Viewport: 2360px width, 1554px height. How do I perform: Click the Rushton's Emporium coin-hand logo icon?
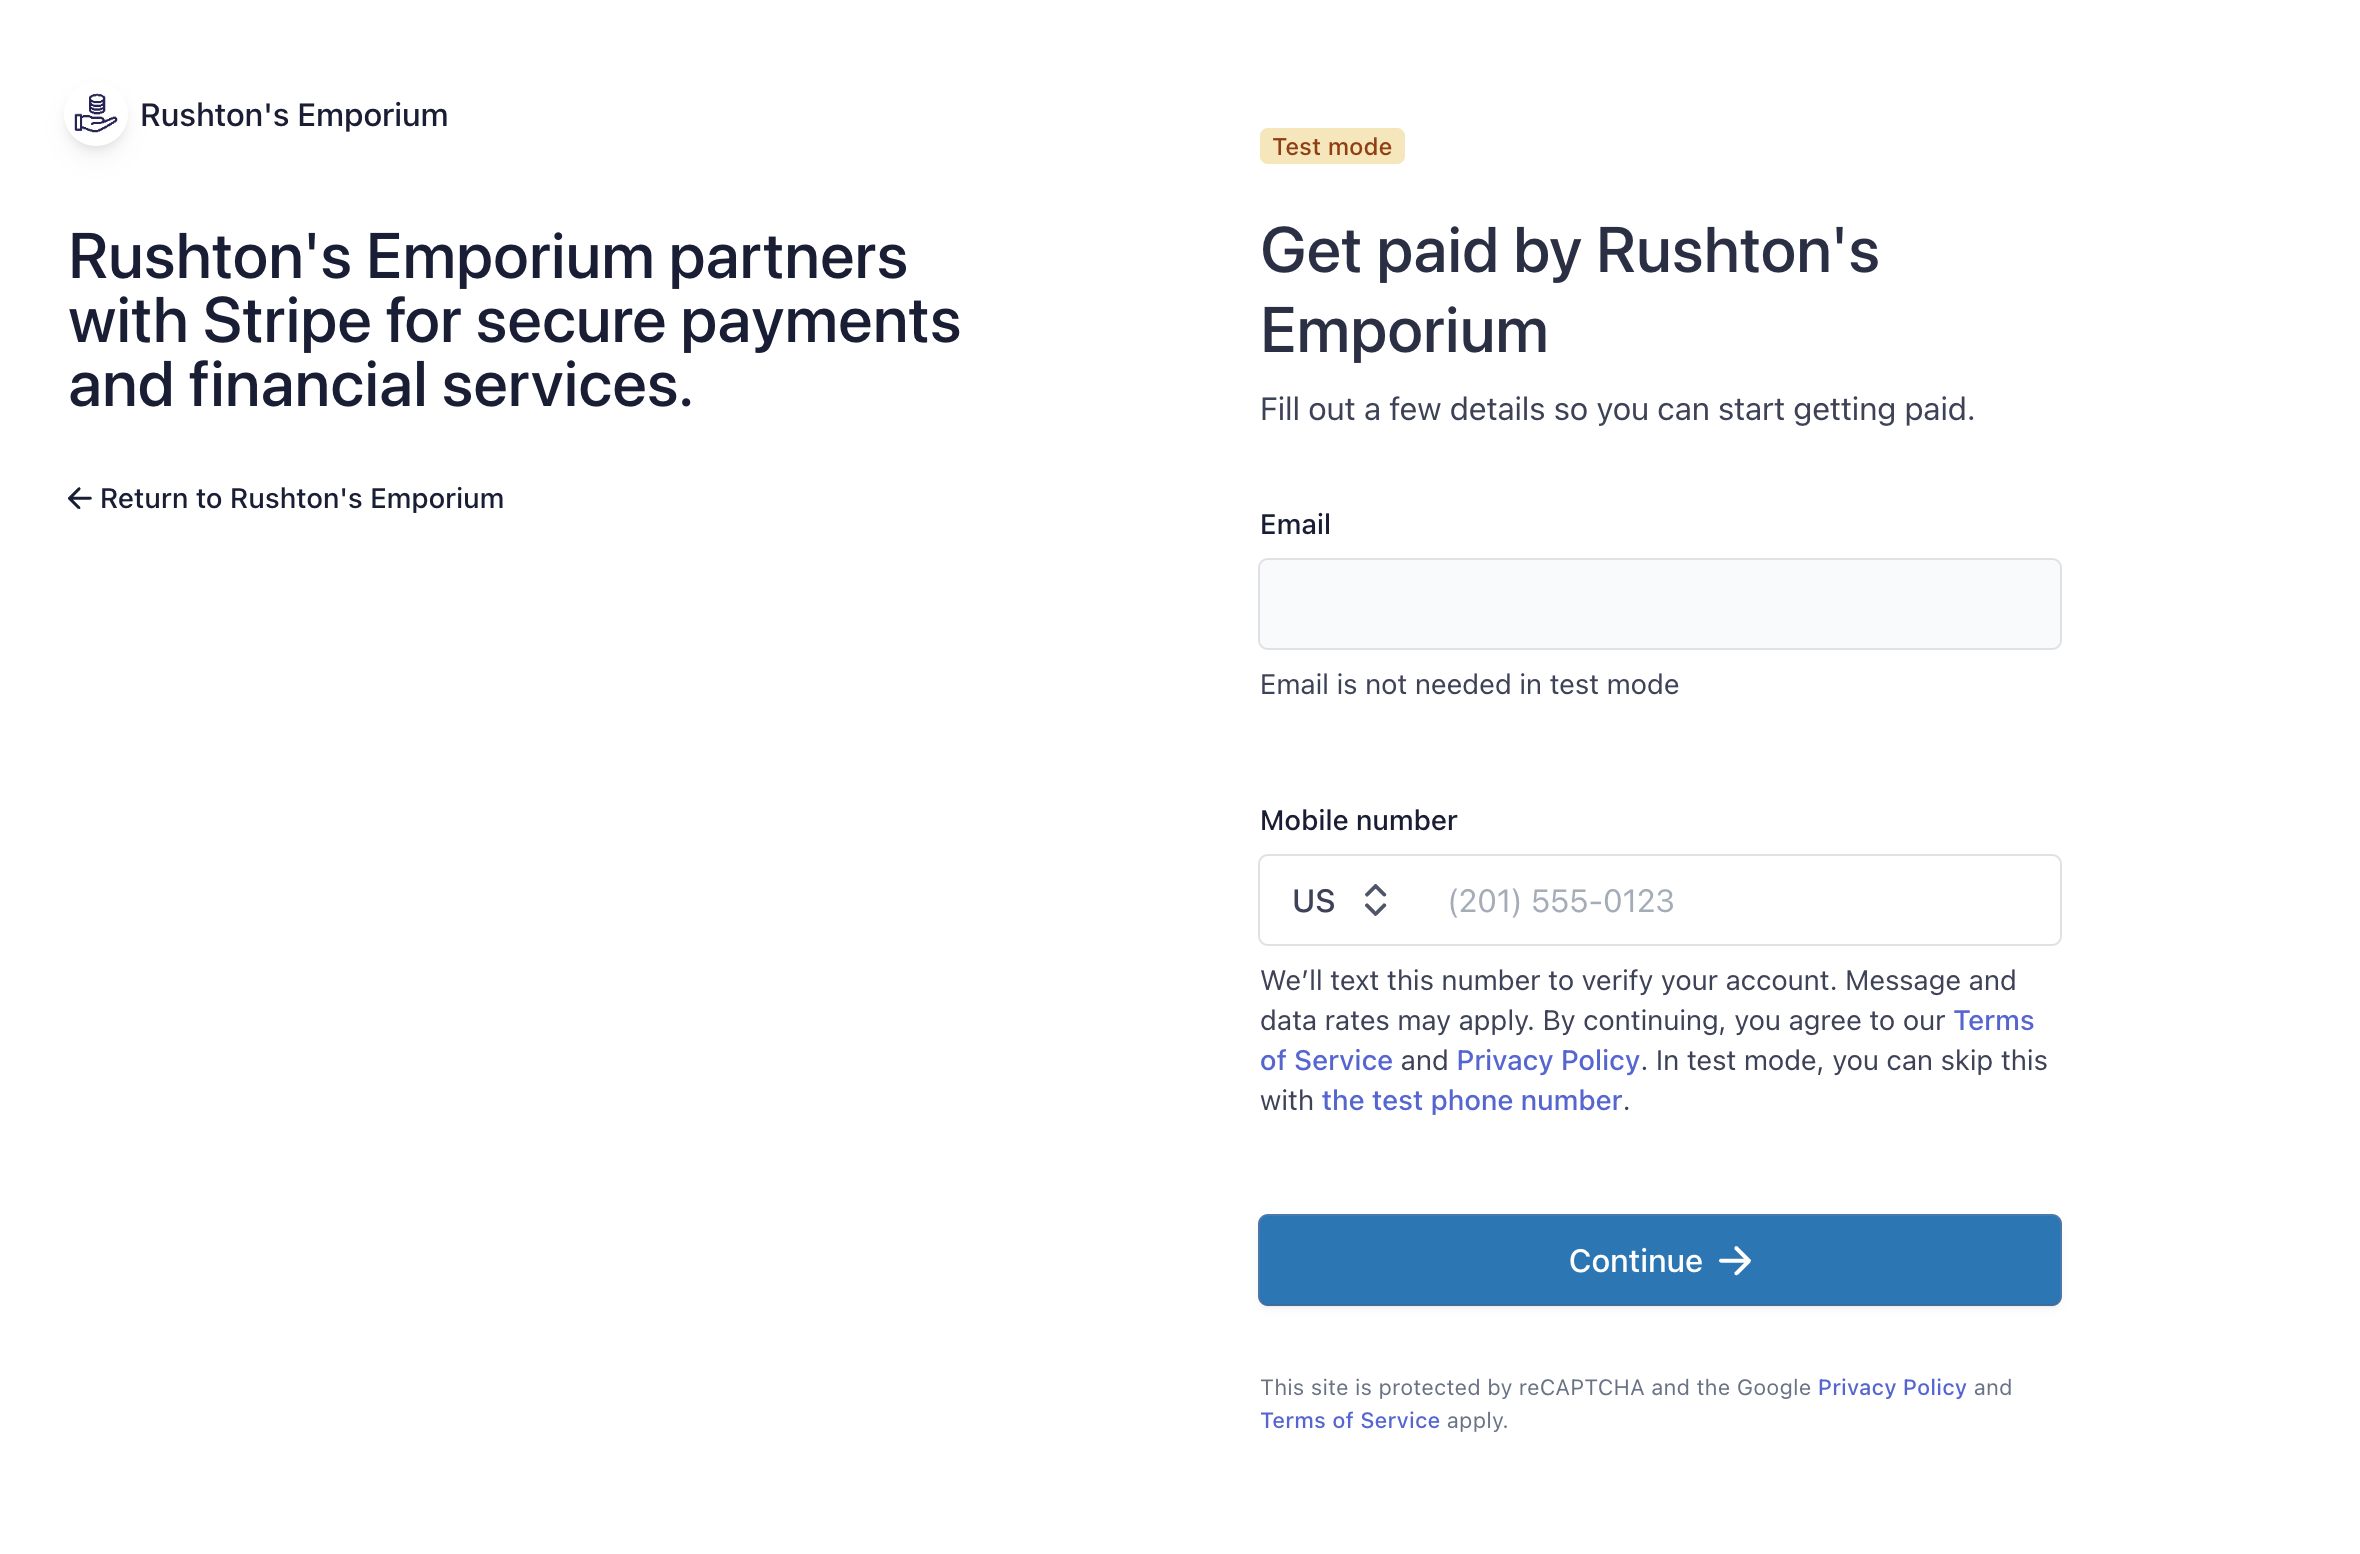[96, 114]
